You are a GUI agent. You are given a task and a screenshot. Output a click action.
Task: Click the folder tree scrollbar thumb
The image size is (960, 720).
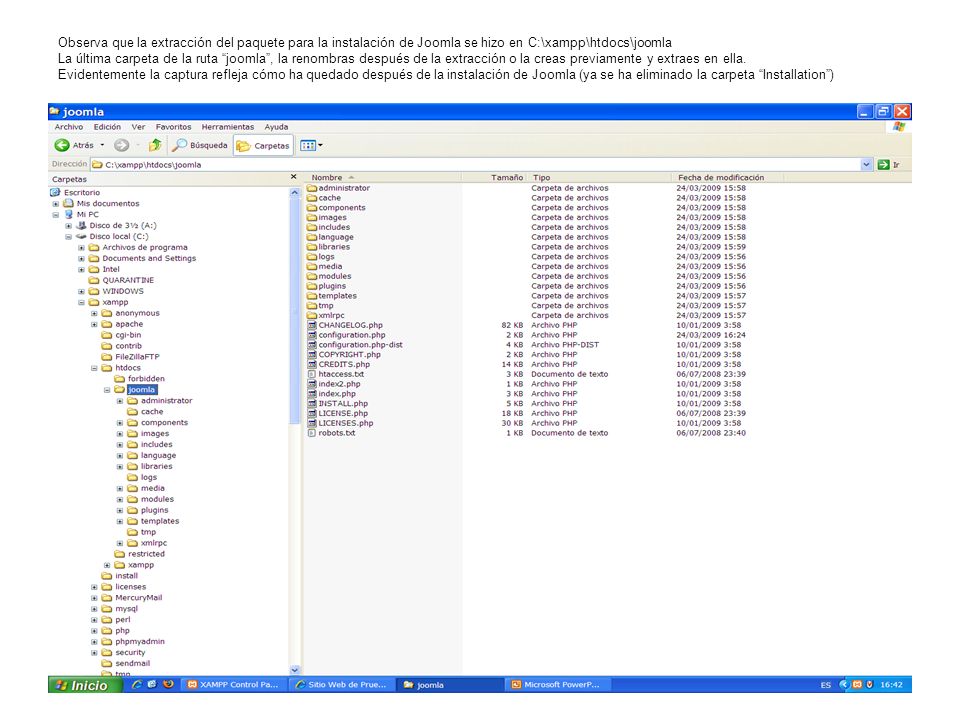coord(294,310)
